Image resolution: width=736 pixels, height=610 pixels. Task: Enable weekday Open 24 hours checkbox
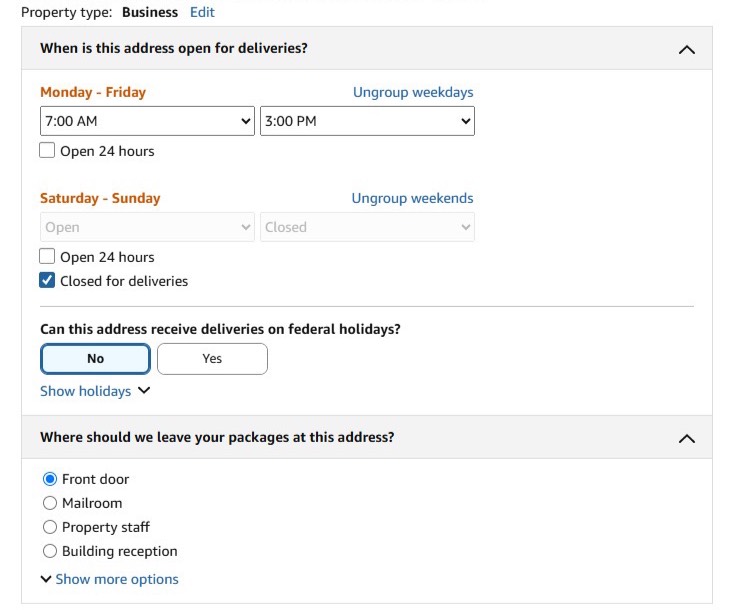click(47, 151)
